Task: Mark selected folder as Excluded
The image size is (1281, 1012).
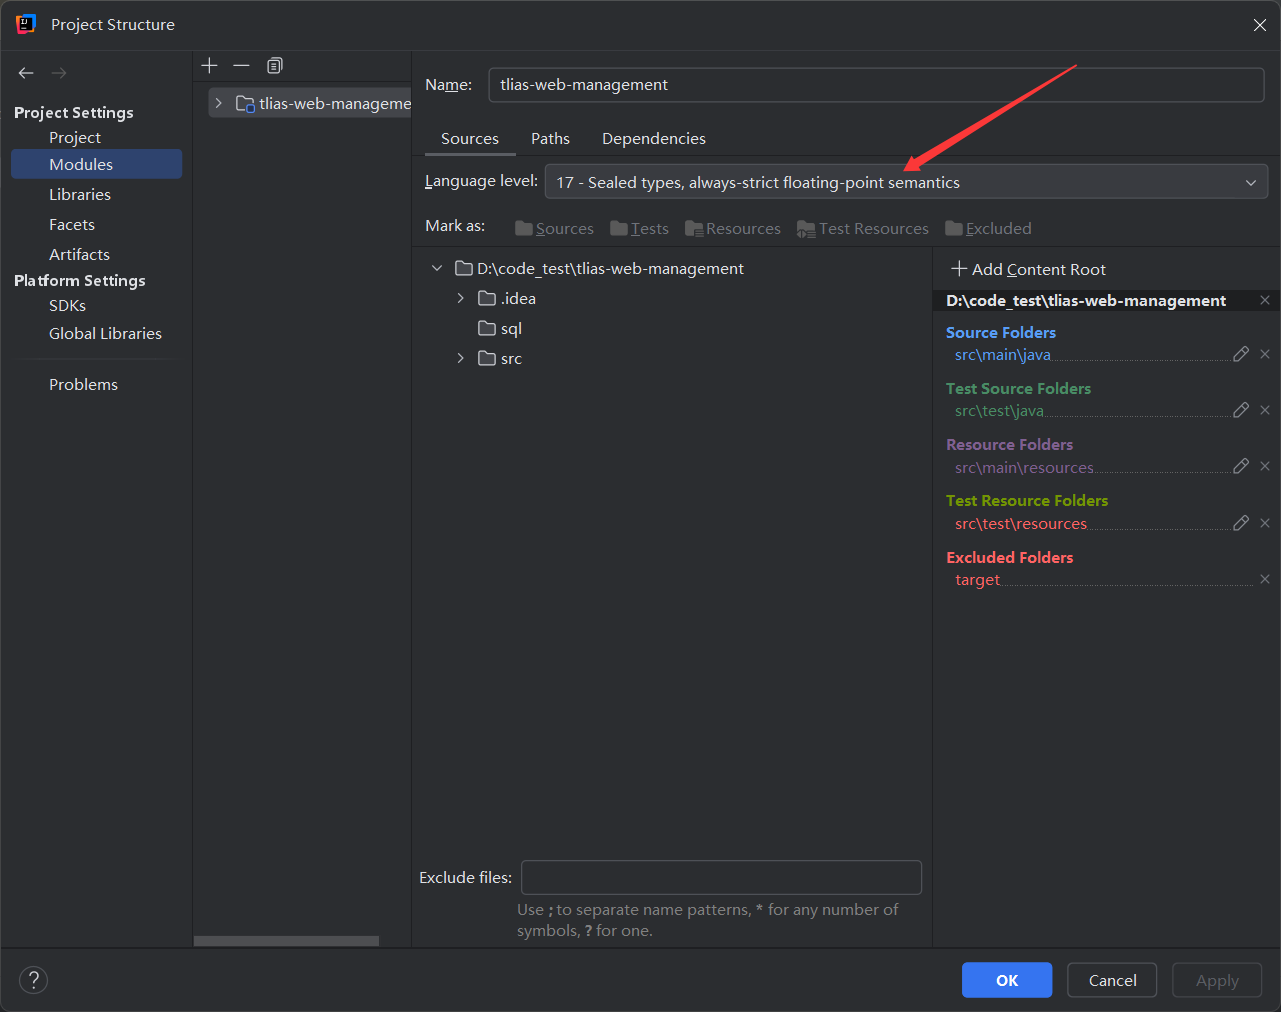Action: 988,228
